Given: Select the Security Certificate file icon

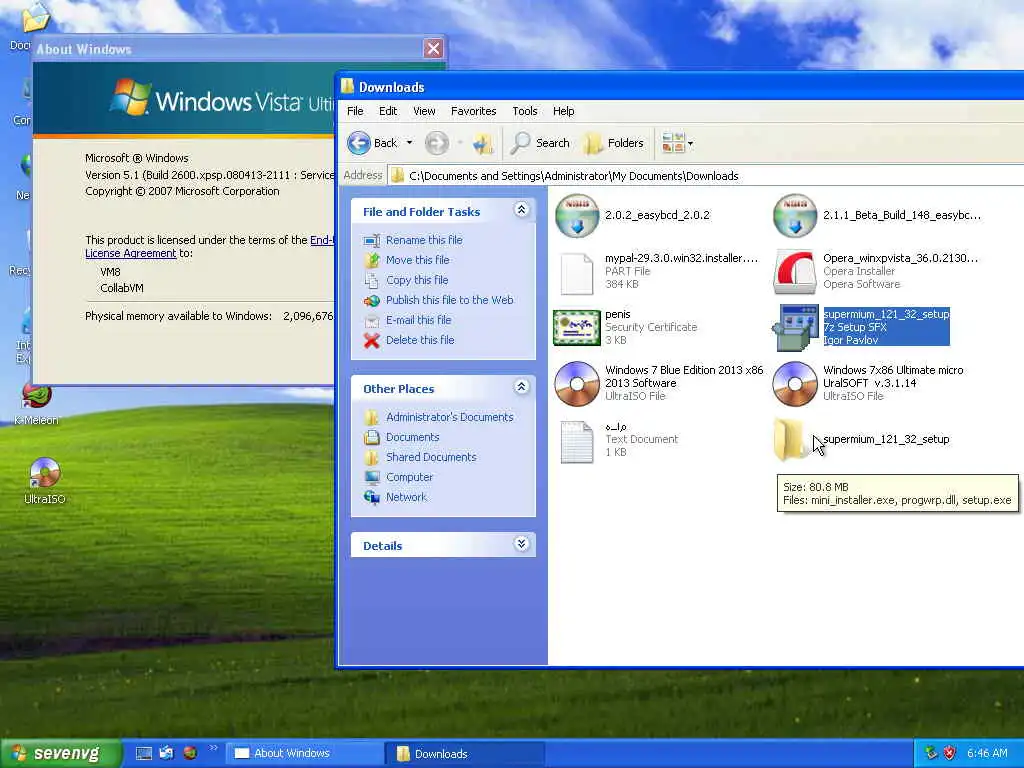Looking at the screenshot, I should [x=577, y=328].
